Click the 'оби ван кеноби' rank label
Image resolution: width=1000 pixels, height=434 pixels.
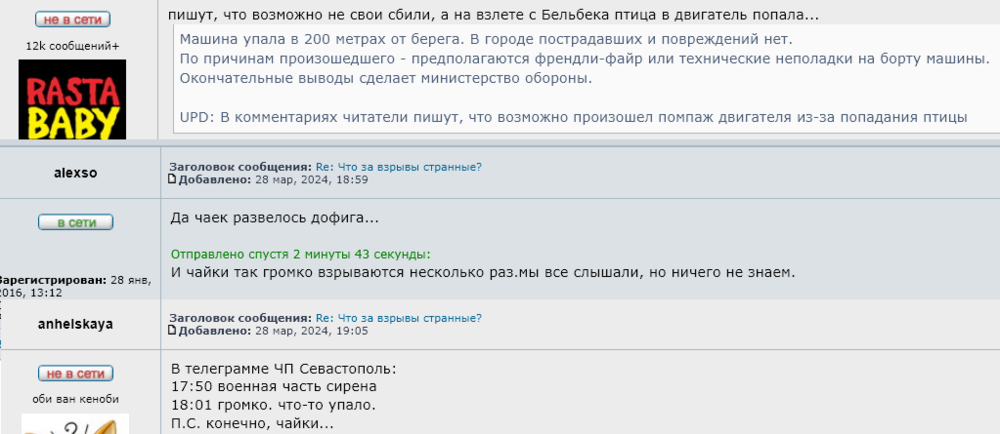[x=75, y=399]
